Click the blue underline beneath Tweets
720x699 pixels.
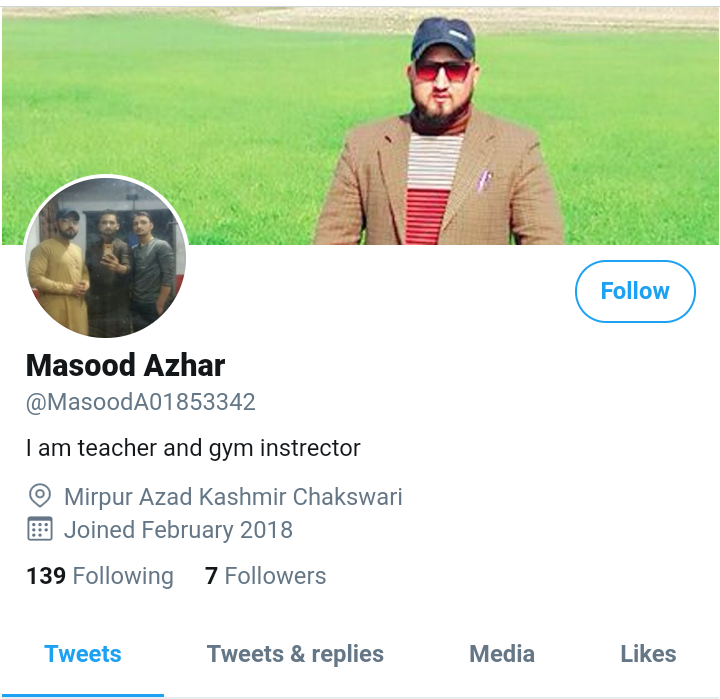coord(83,695)
